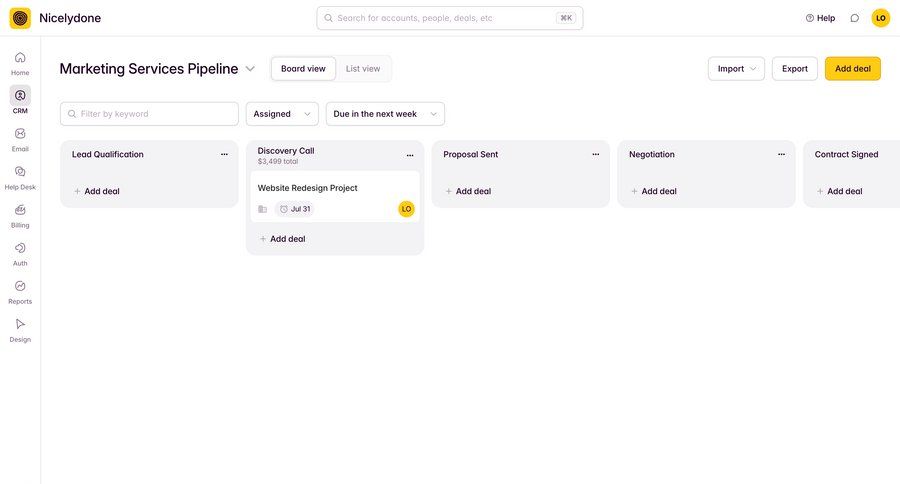The width and height of the screenshot is (900, 484).
Task: Add deal under Negotiation
Action: click(654, 191)
